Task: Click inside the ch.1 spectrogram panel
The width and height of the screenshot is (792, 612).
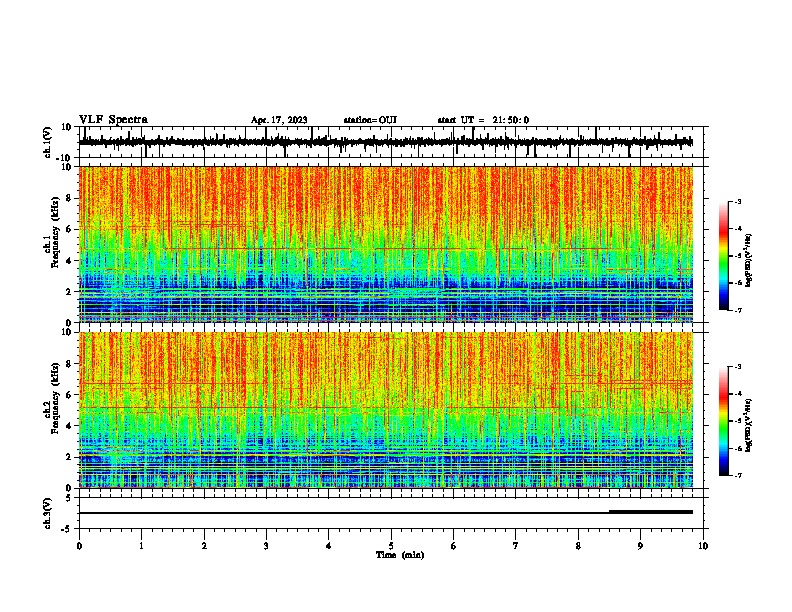Action: [386, 244]
